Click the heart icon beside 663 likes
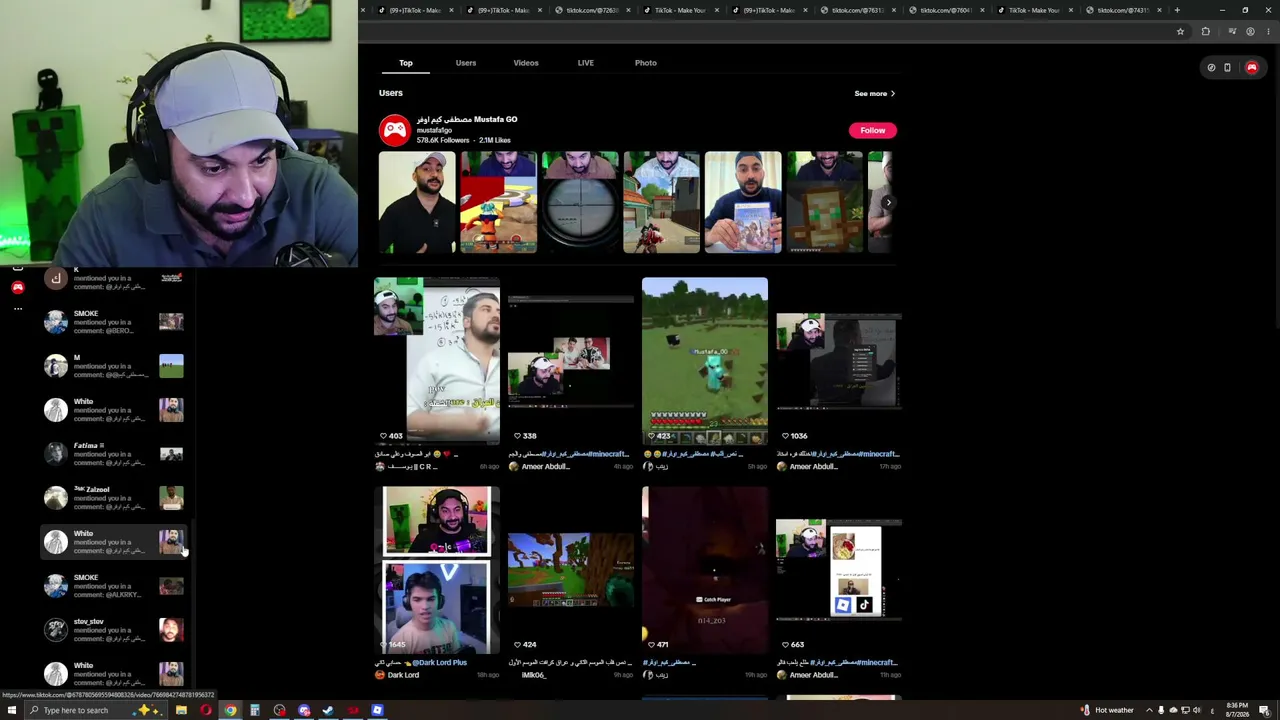The height and width of the screenshot is (720, 1280). tap(784, 645)
